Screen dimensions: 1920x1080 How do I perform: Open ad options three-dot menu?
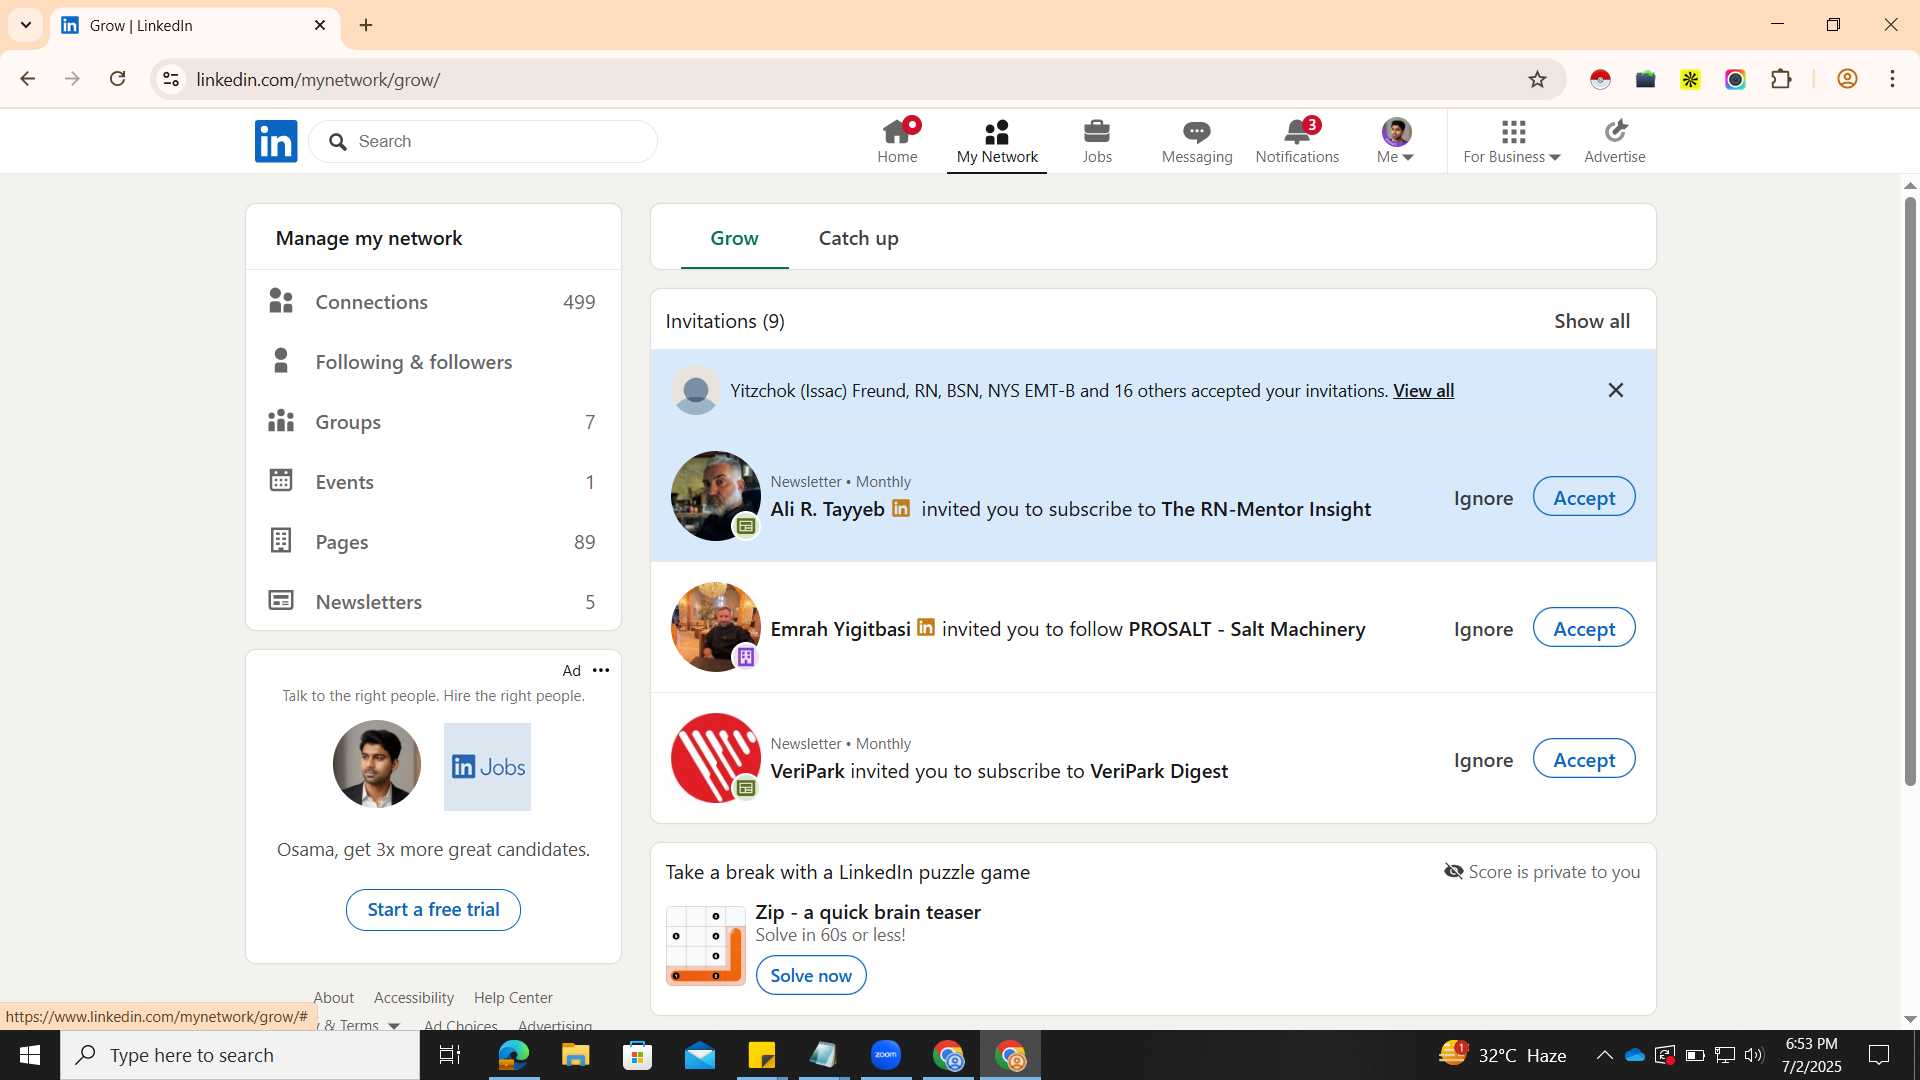[600, 670]
